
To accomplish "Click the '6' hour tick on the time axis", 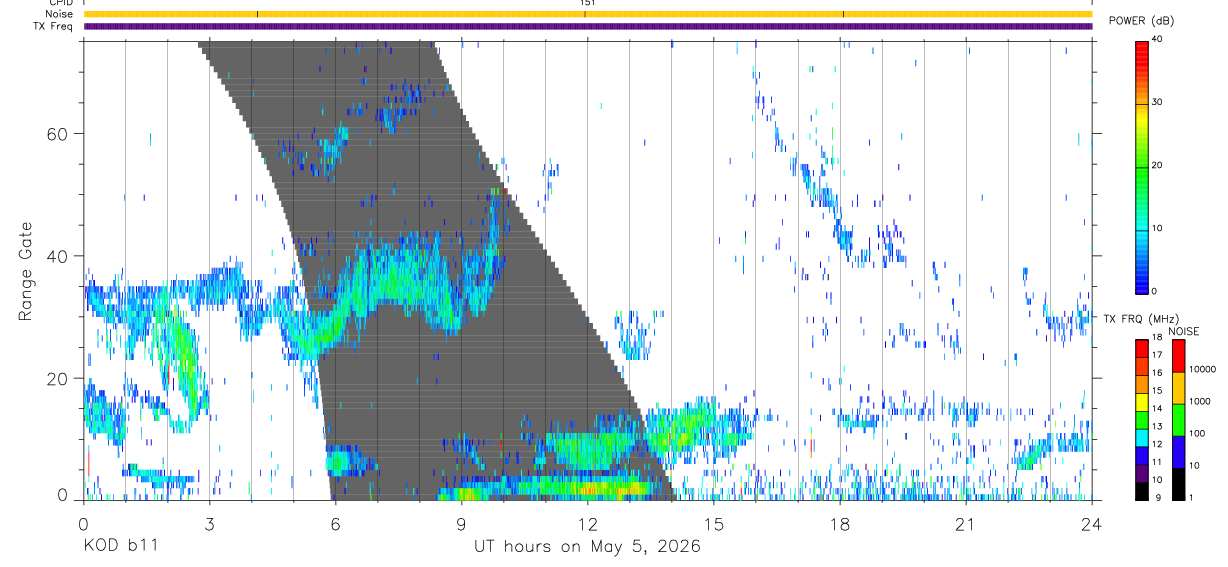I will pos(336,523).
